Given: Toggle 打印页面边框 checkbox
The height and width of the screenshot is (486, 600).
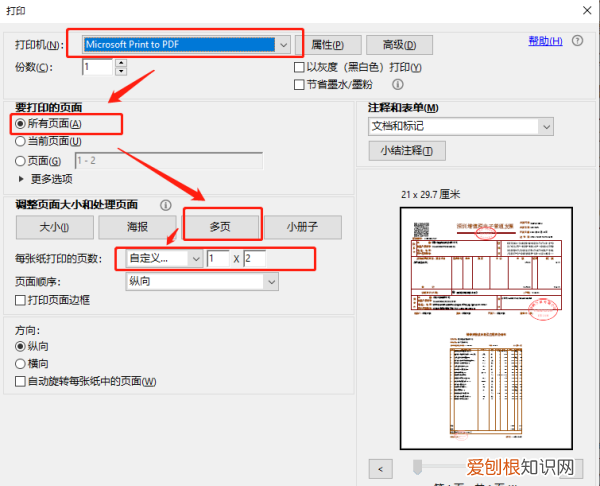Looking at the screenshot, I should (20, 300).
